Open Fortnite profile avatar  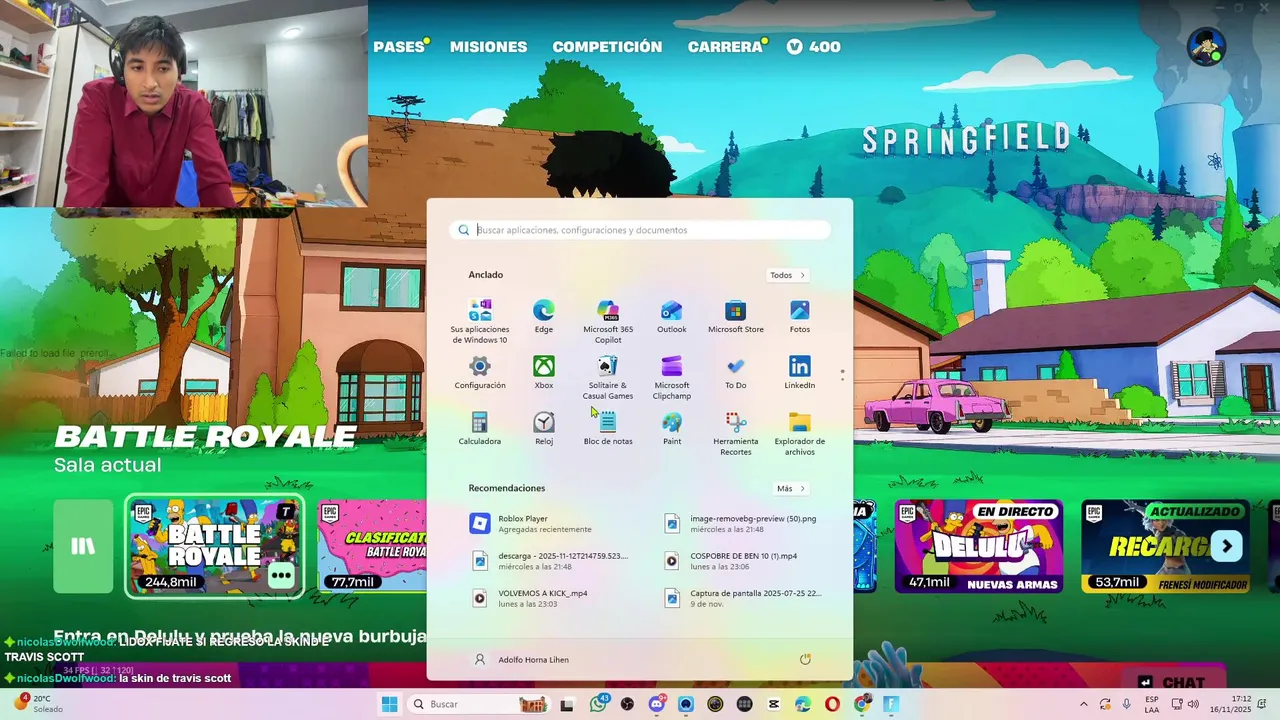[1206, 46]
